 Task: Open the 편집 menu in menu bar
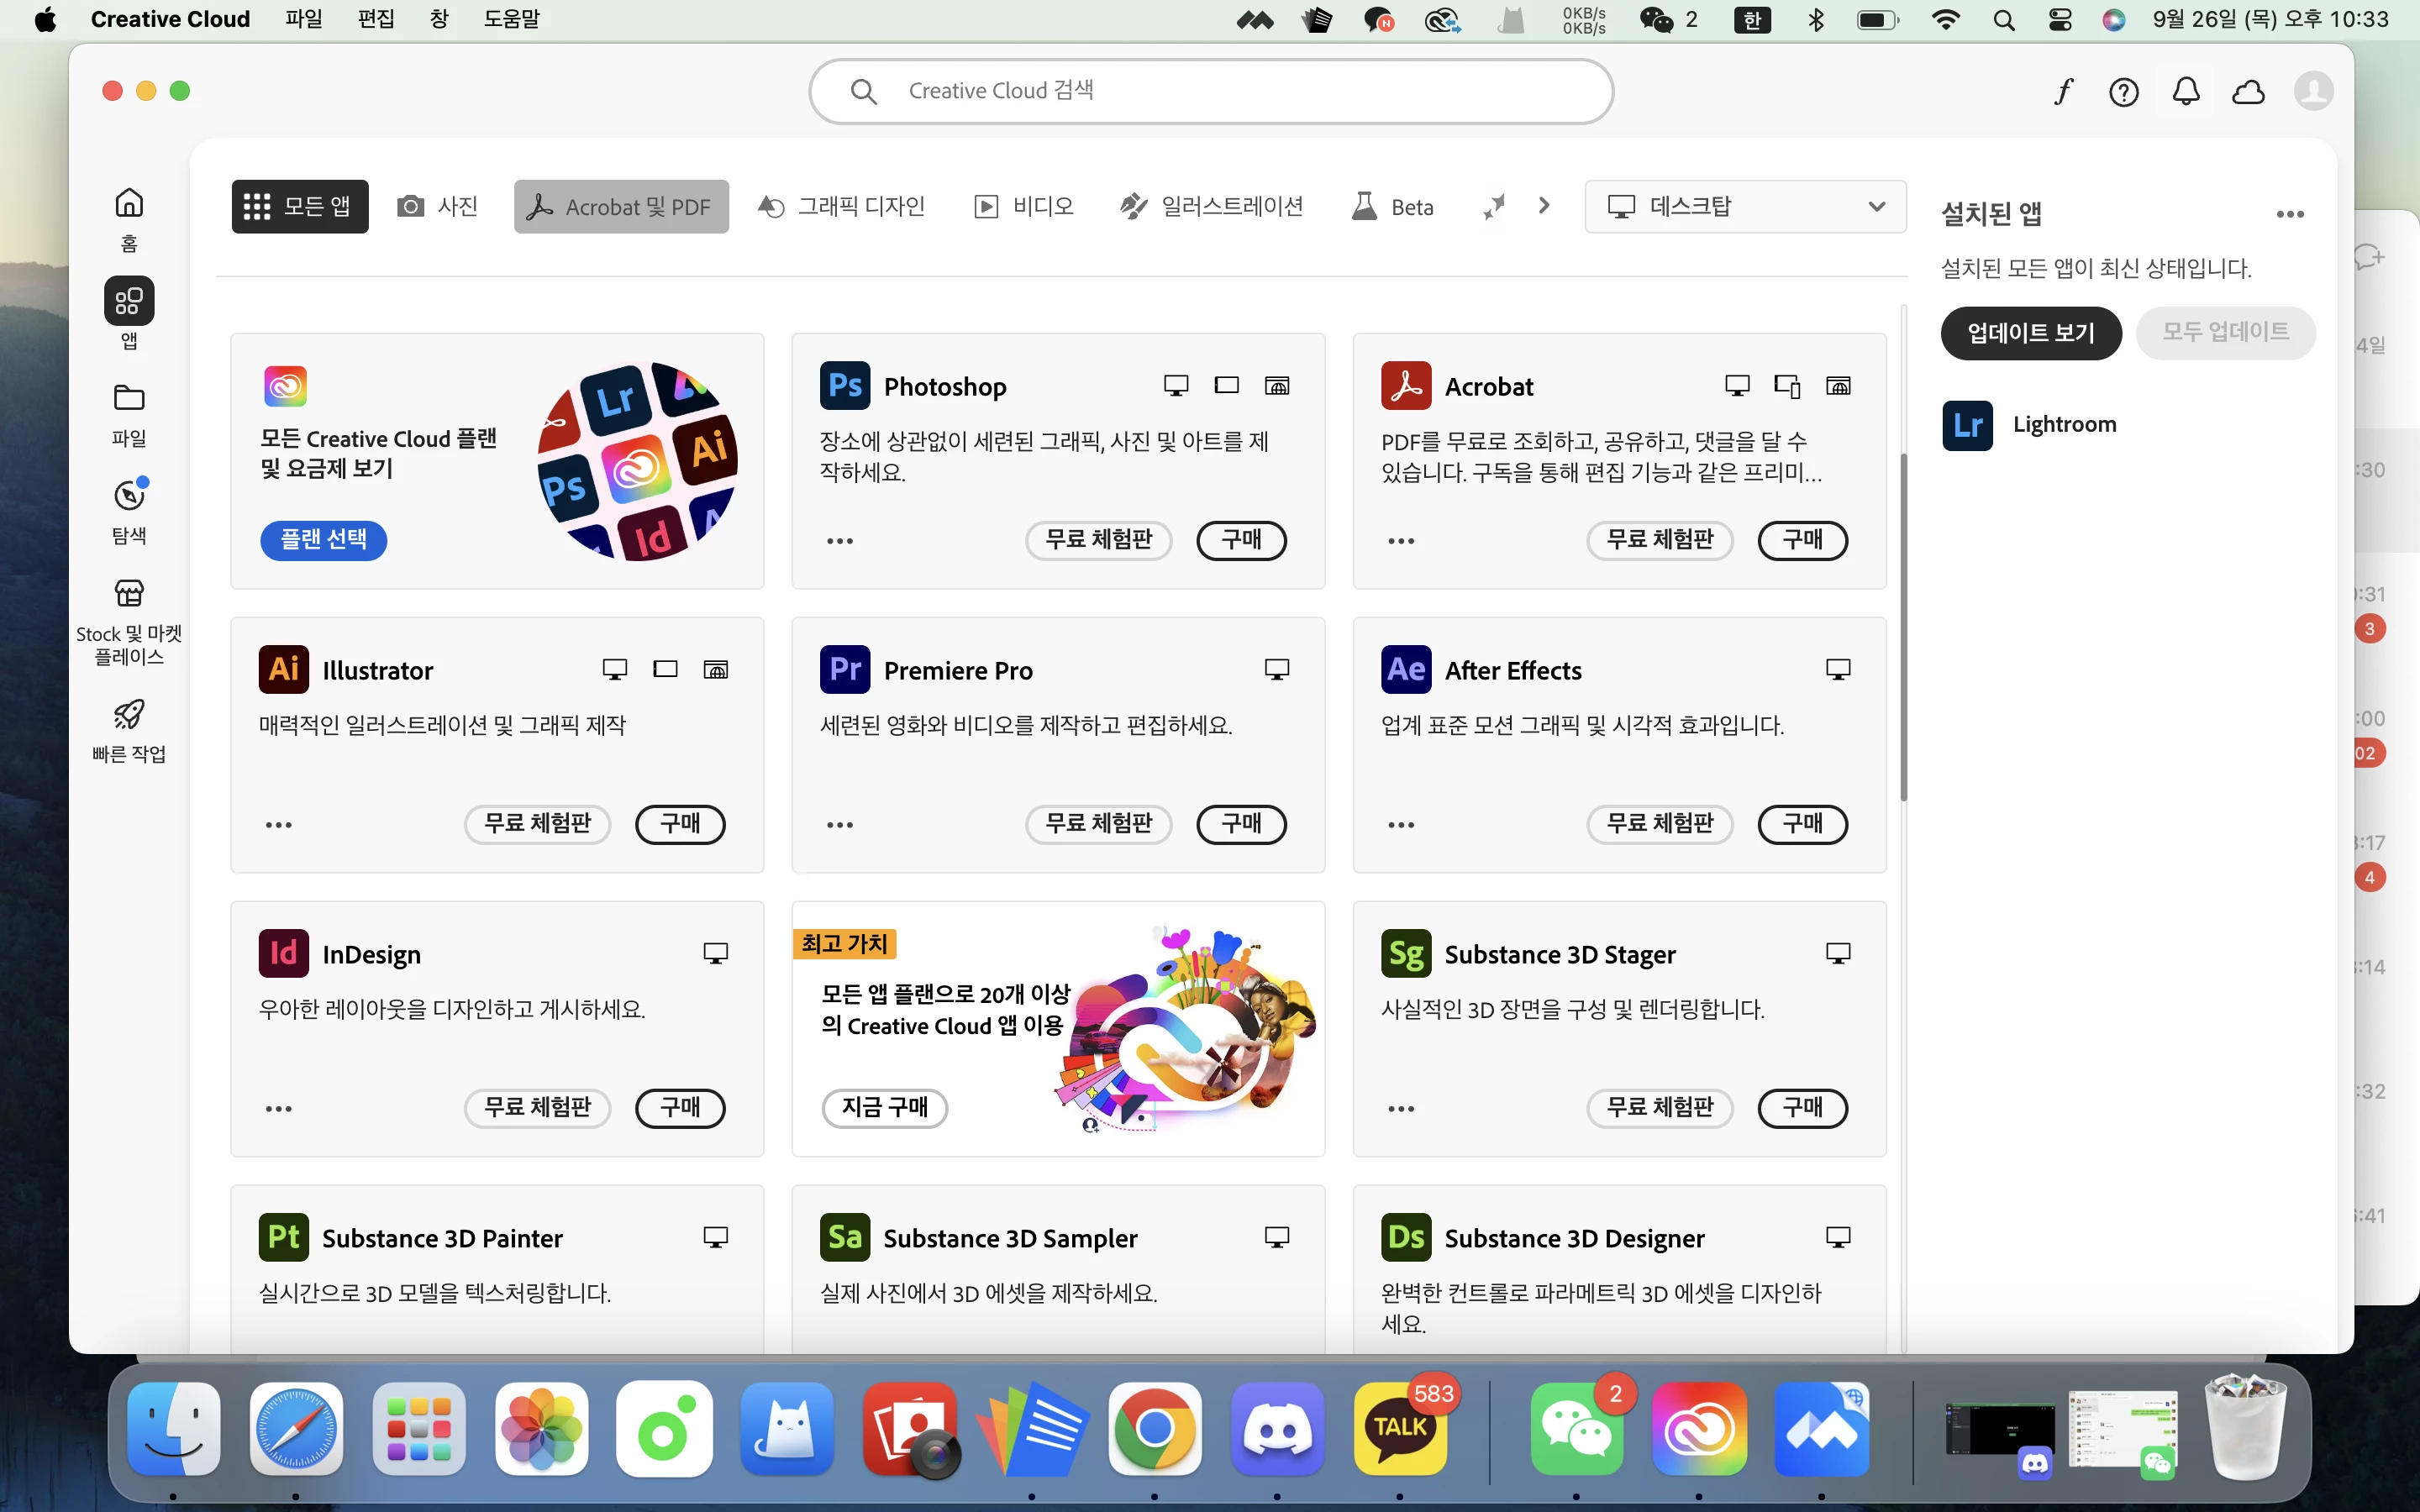[376, 19]
